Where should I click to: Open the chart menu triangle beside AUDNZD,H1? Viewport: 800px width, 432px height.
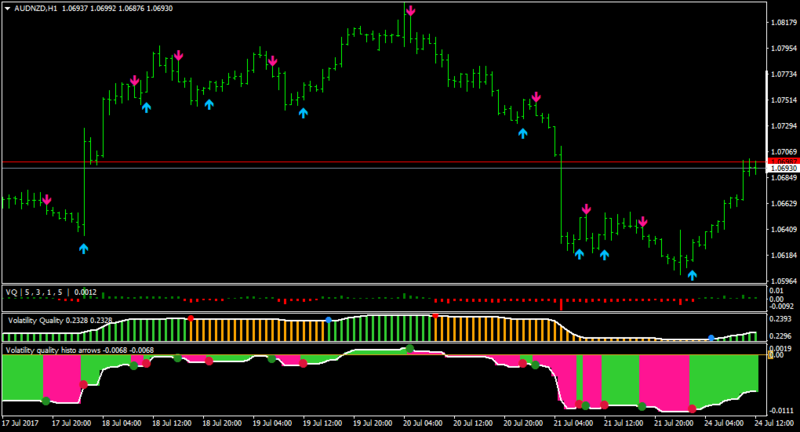point(8,9)
